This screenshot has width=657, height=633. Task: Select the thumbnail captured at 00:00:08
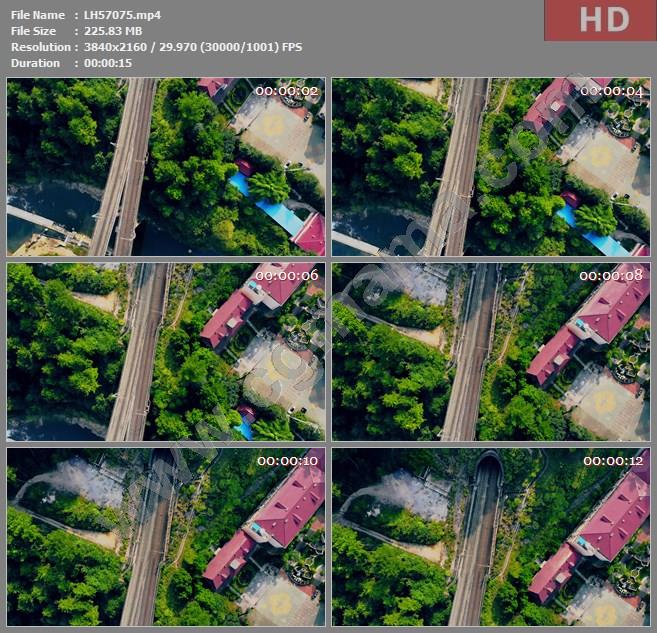490,351
